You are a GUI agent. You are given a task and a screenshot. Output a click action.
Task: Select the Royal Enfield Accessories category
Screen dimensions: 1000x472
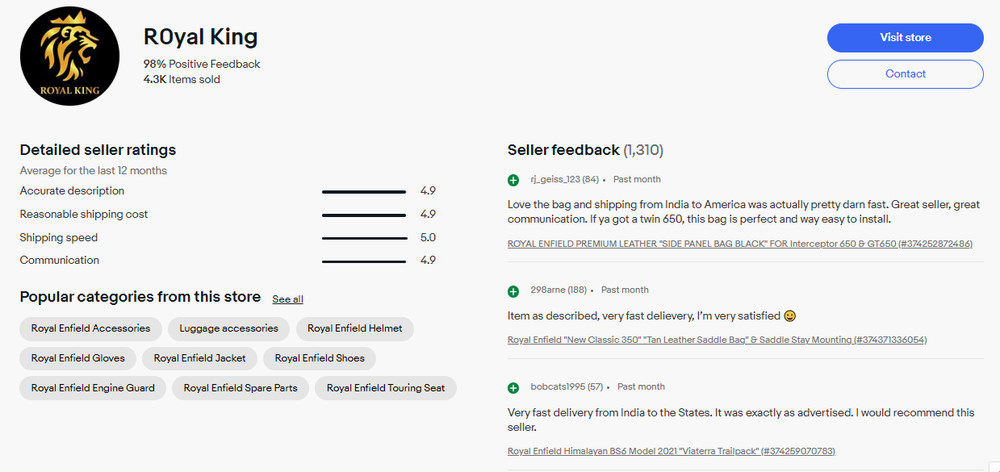91,328
